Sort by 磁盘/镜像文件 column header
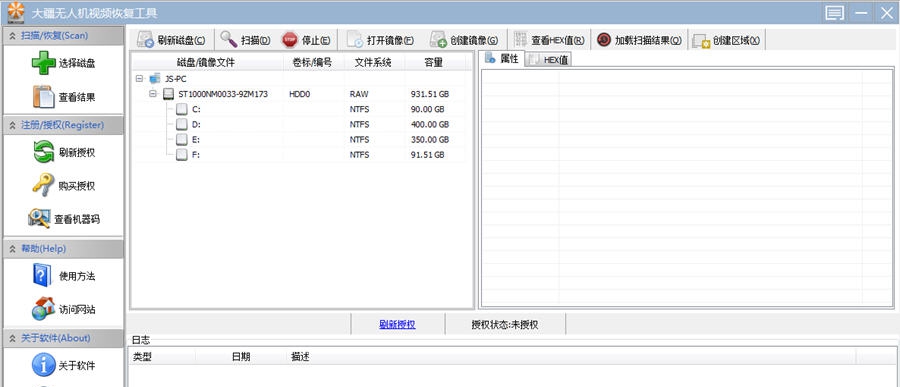This screenshot has height=387, width=900. pyautogui.click(x=207, y=63)
